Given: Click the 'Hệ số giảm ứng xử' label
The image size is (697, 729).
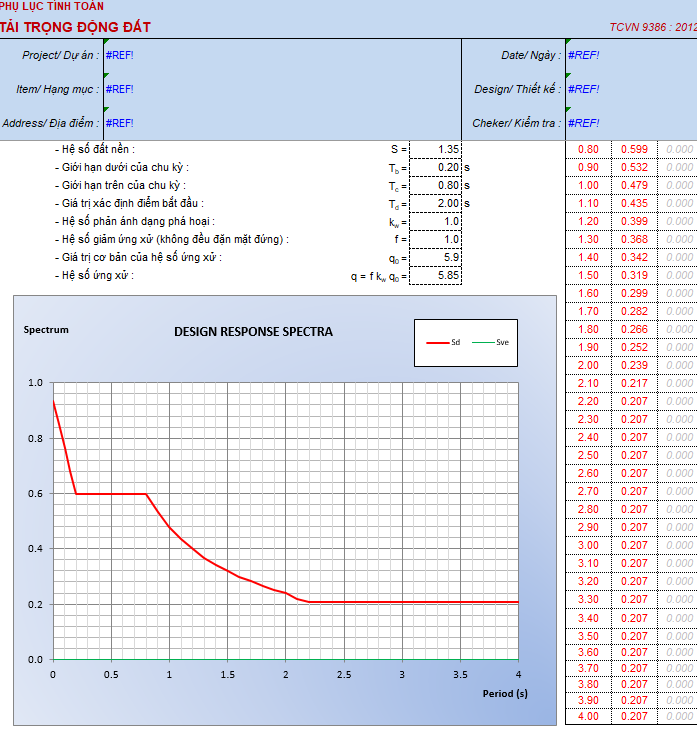Looking at the screenshot, I should (x=172, y=239).
